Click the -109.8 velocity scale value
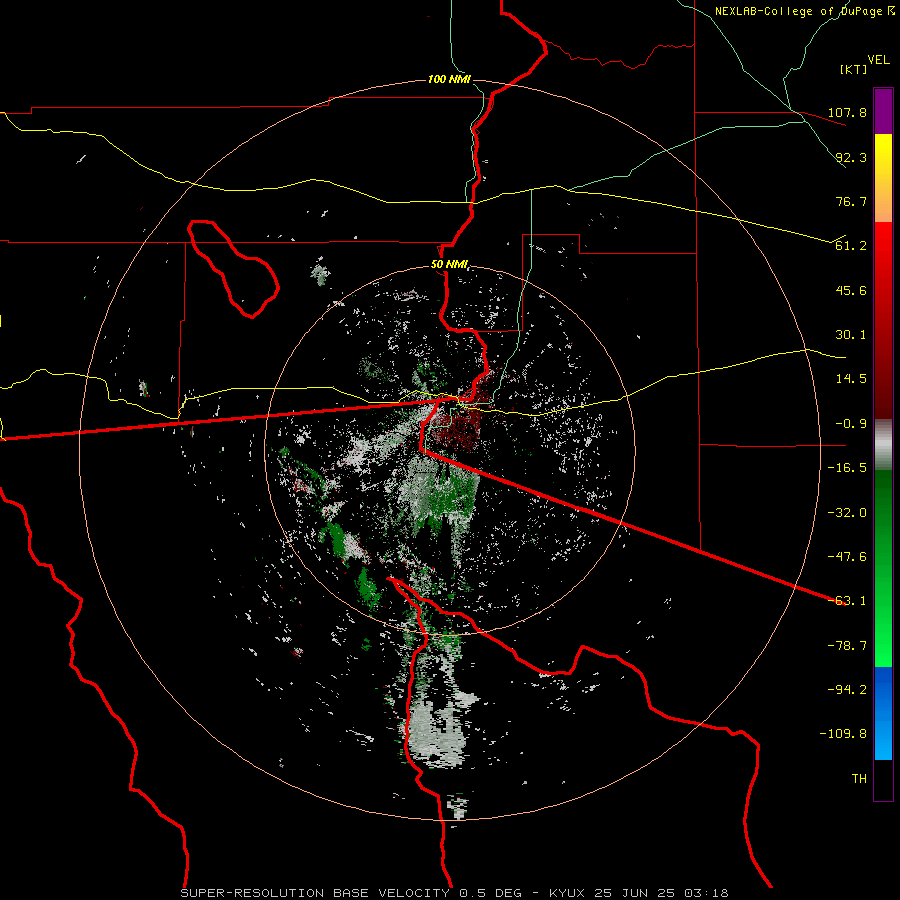Viewport: 900px width, 900px height. (843, 734)
